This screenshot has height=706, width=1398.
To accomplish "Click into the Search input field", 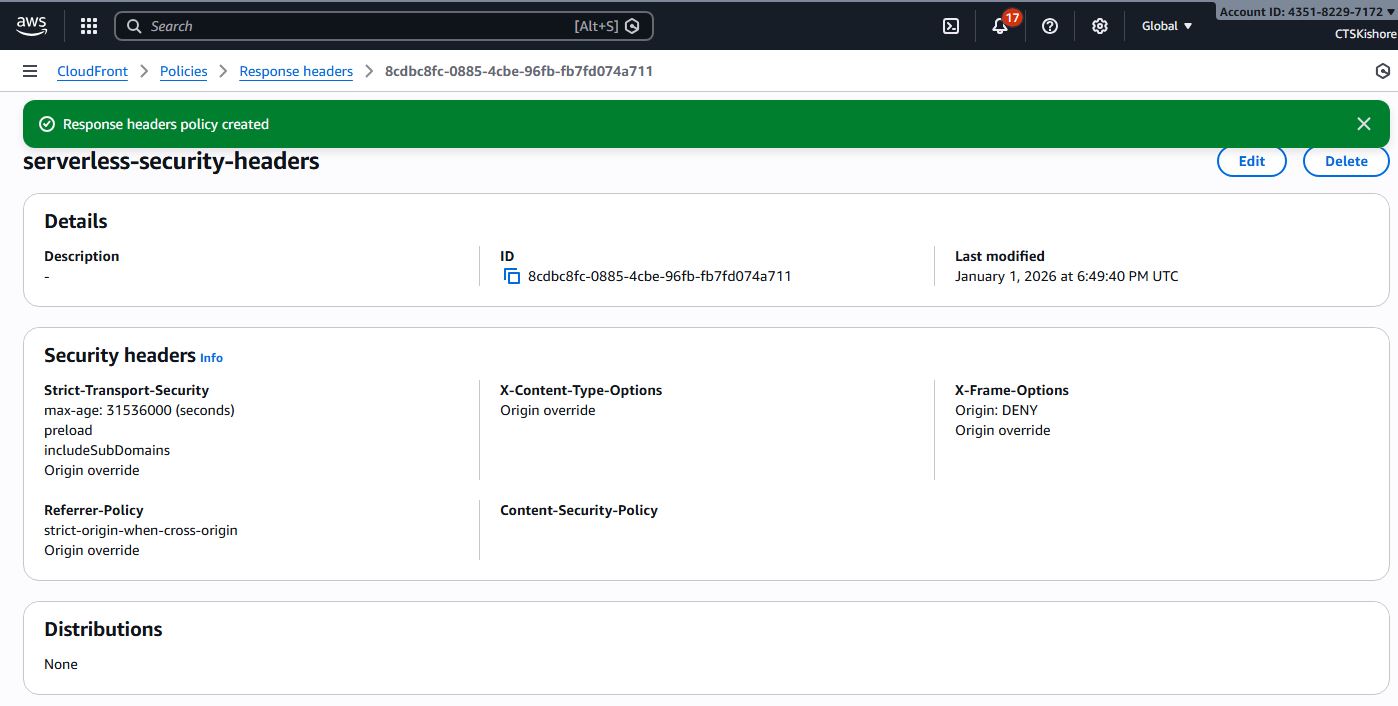I will coord(360,26).
